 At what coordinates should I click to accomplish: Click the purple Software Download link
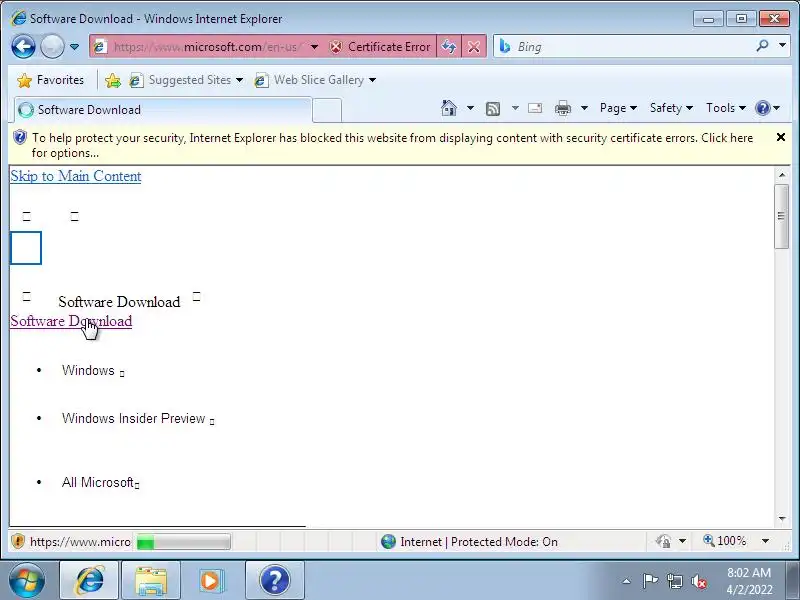coord(71,321)
